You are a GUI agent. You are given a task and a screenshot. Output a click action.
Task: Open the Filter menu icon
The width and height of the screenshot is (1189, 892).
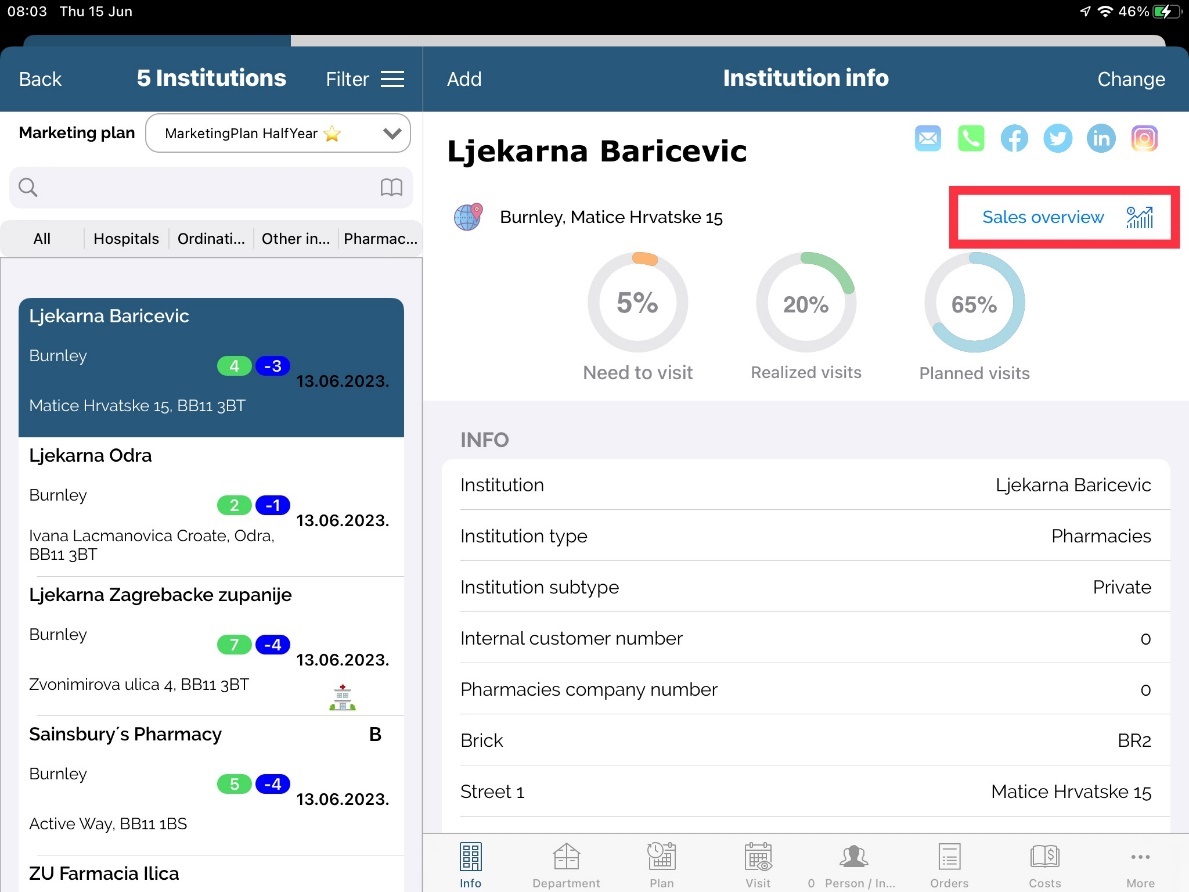click(393, 79)
